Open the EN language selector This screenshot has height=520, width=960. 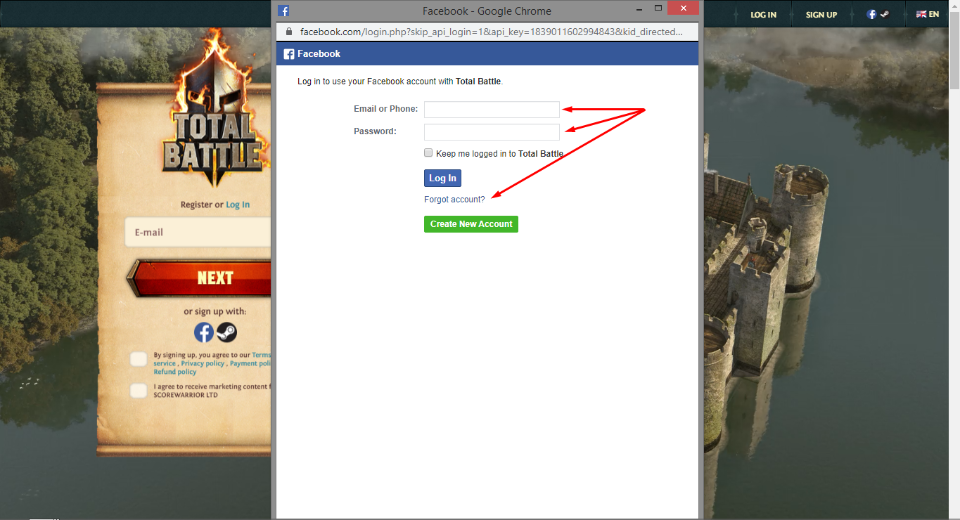(x=927, y=14)
